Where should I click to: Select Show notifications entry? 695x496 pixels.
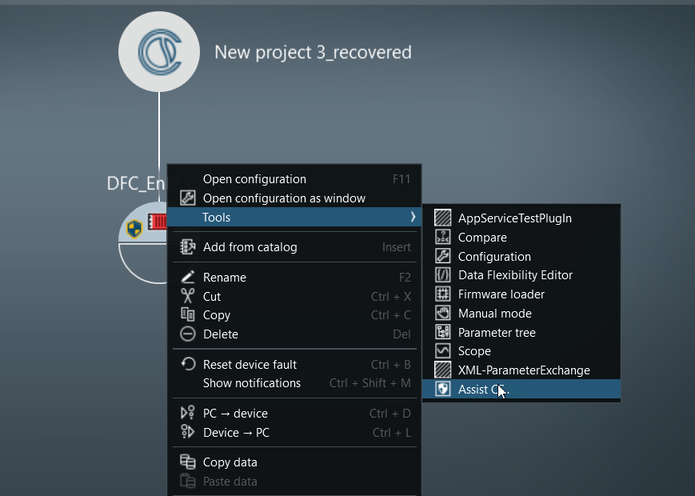(x=251, y=383)
